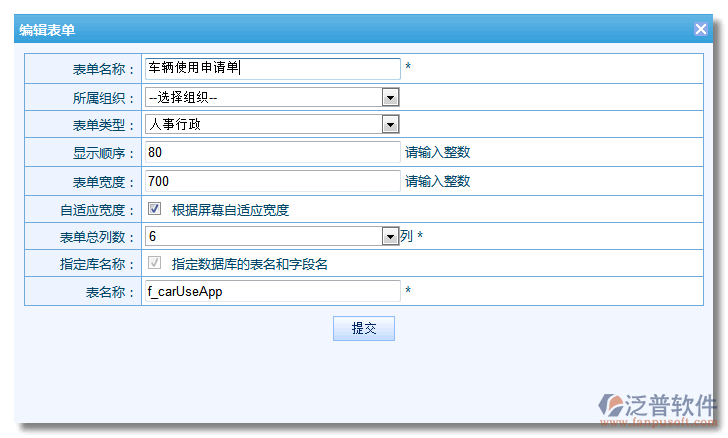Open the 表单总列数 dropdown showing 6
The height and width of the screenshot is (438, 728).
pyautogui.click(x=391, y=236)
